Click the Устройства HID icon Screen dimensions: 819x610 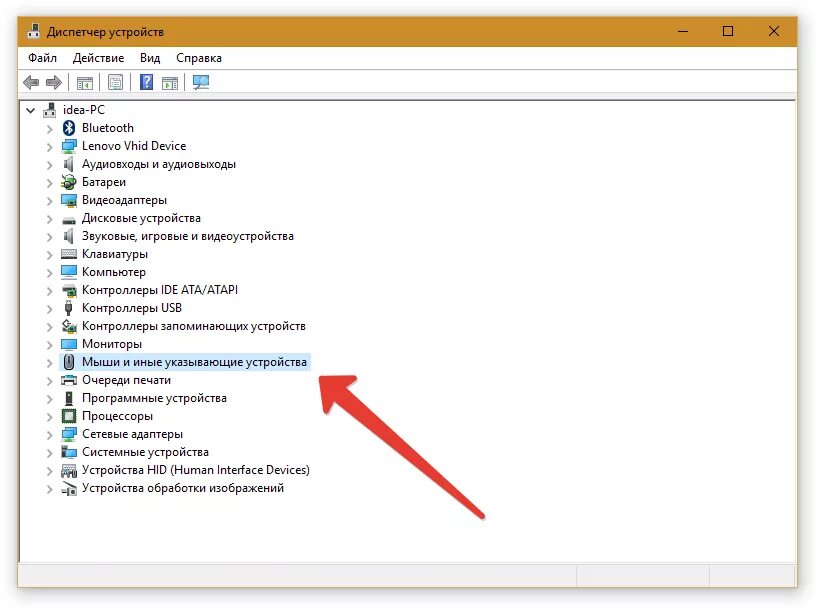[69, 471]
